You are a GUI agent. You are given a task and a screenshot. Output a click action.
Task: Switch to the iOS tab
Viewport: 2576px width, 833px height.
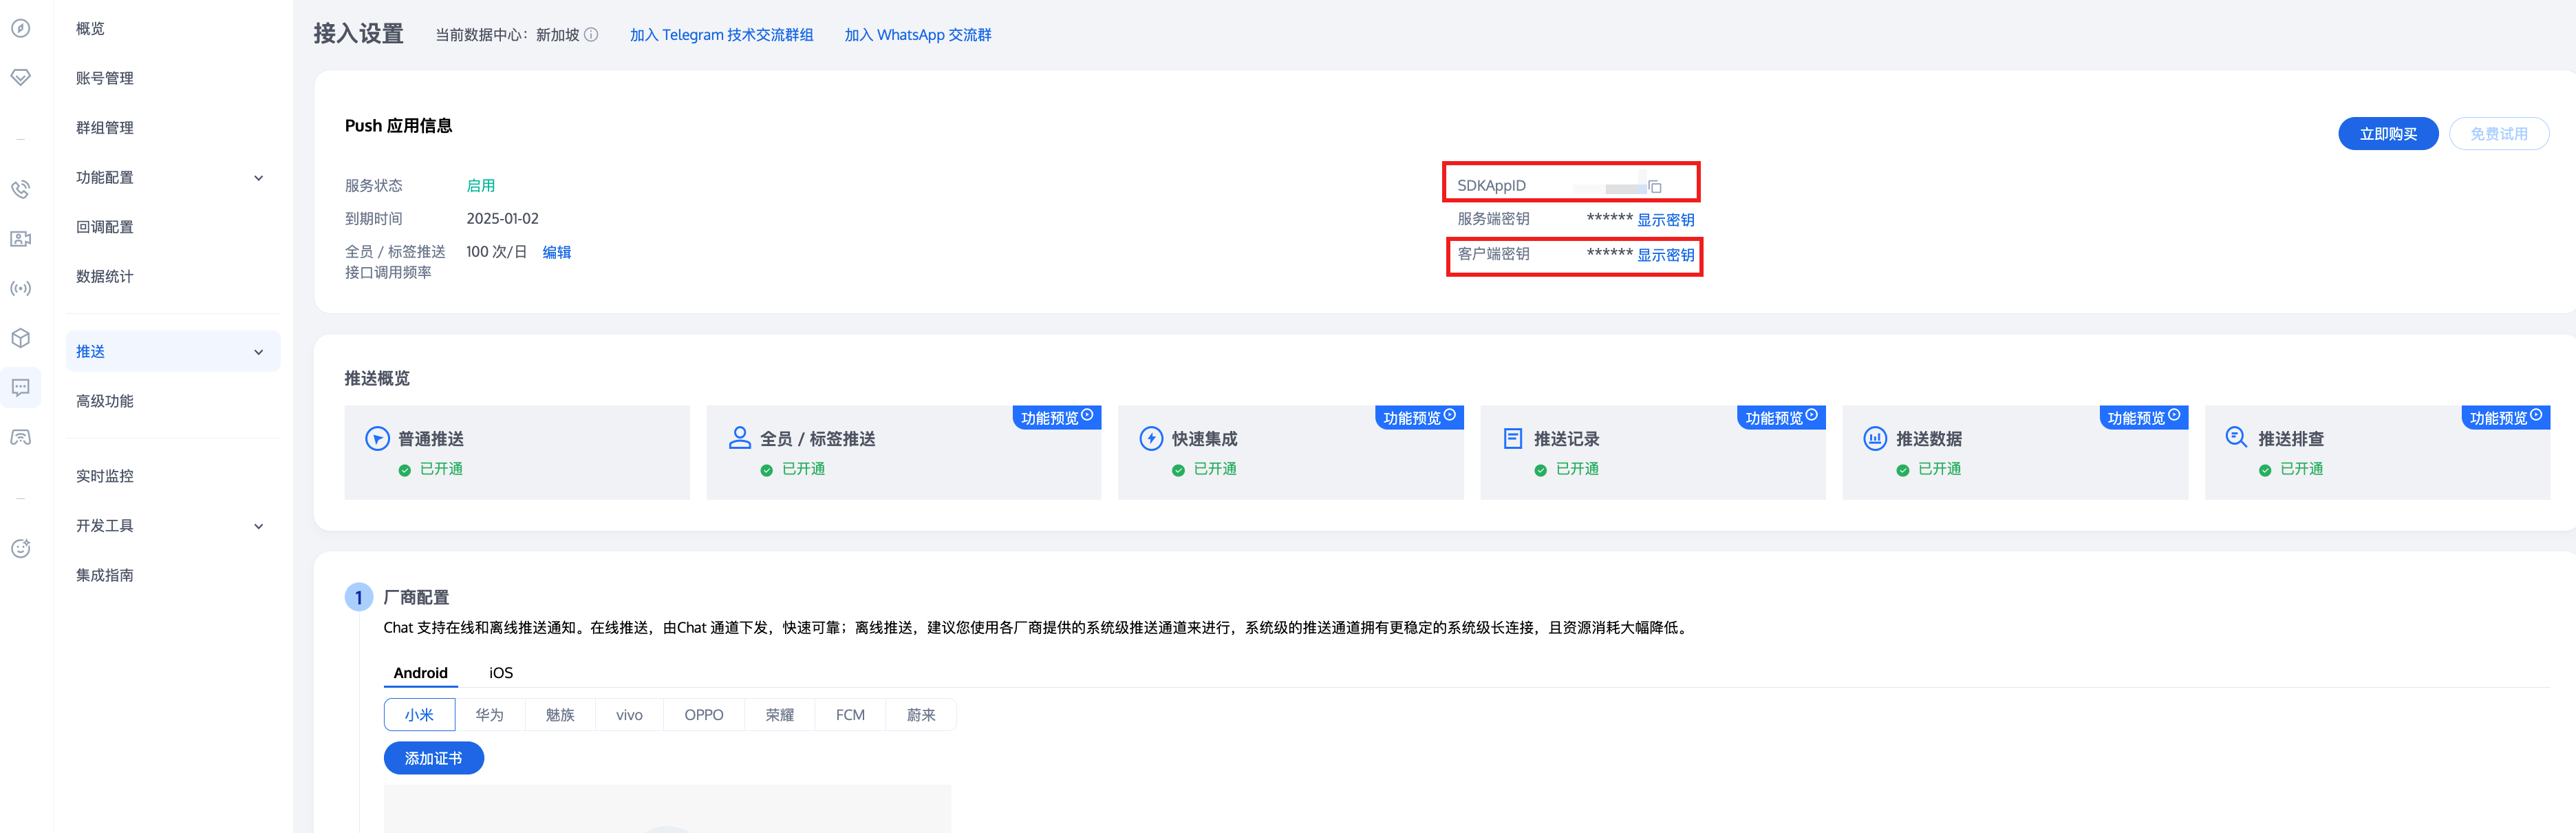[500, 673]
